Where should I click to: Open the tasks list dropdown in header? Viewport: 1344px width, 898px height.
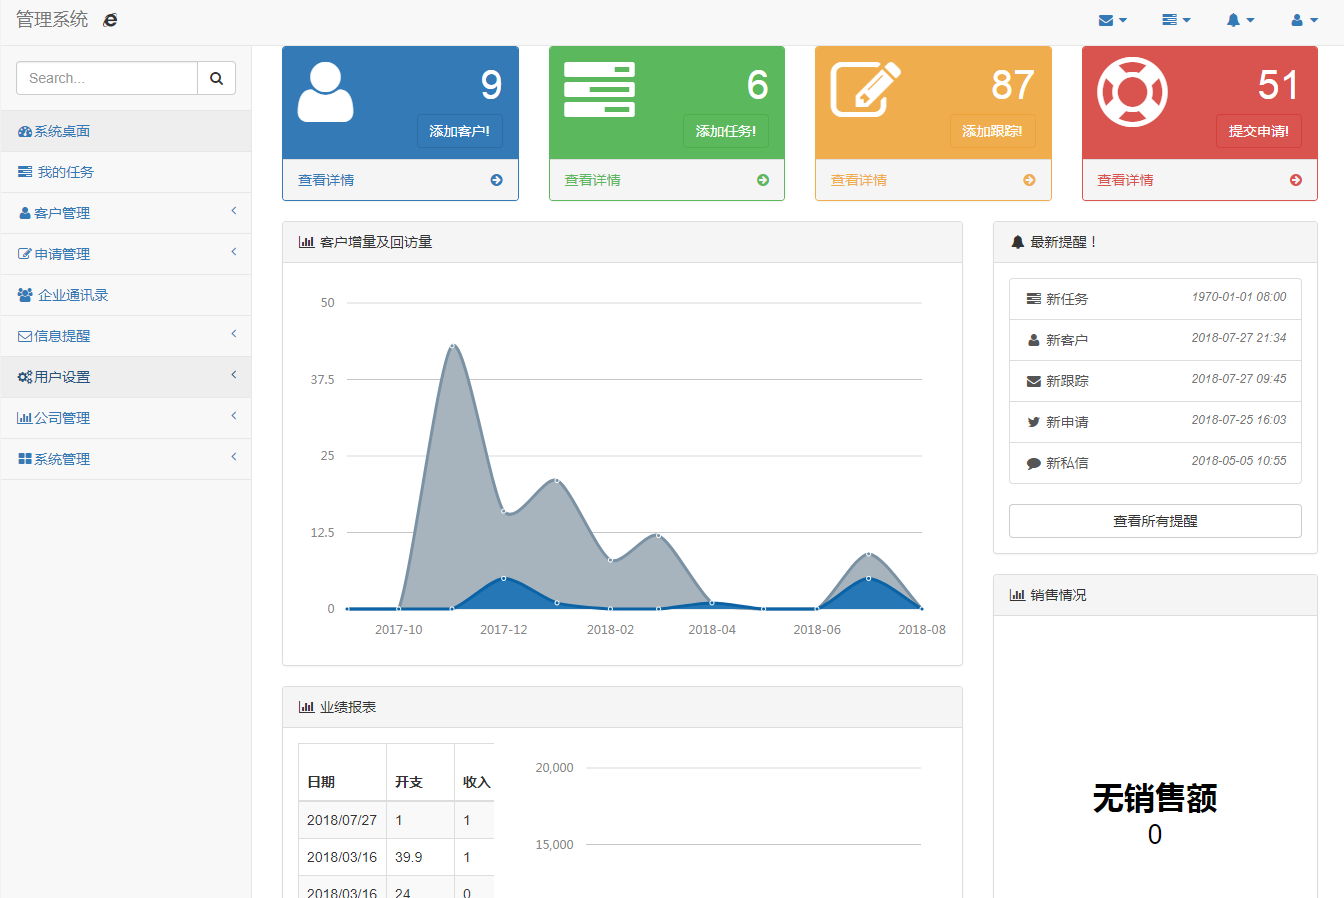click(x=1176, y=20)
